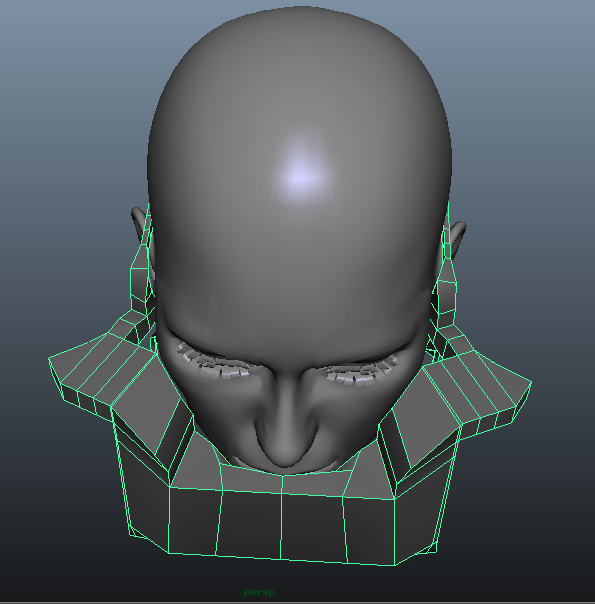
Task: Select the collar front face right of center edge
Action: pos(313,528)
